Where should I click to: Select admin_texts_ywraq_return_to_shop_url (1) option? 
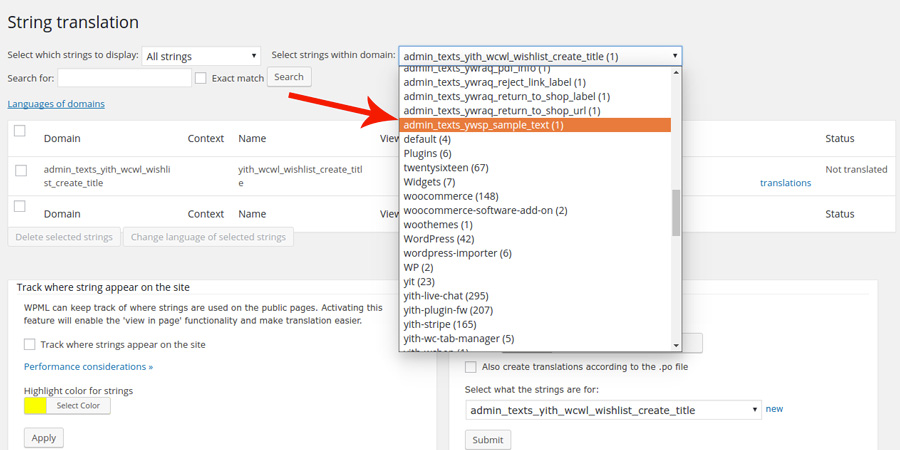(x=535, y=111)
